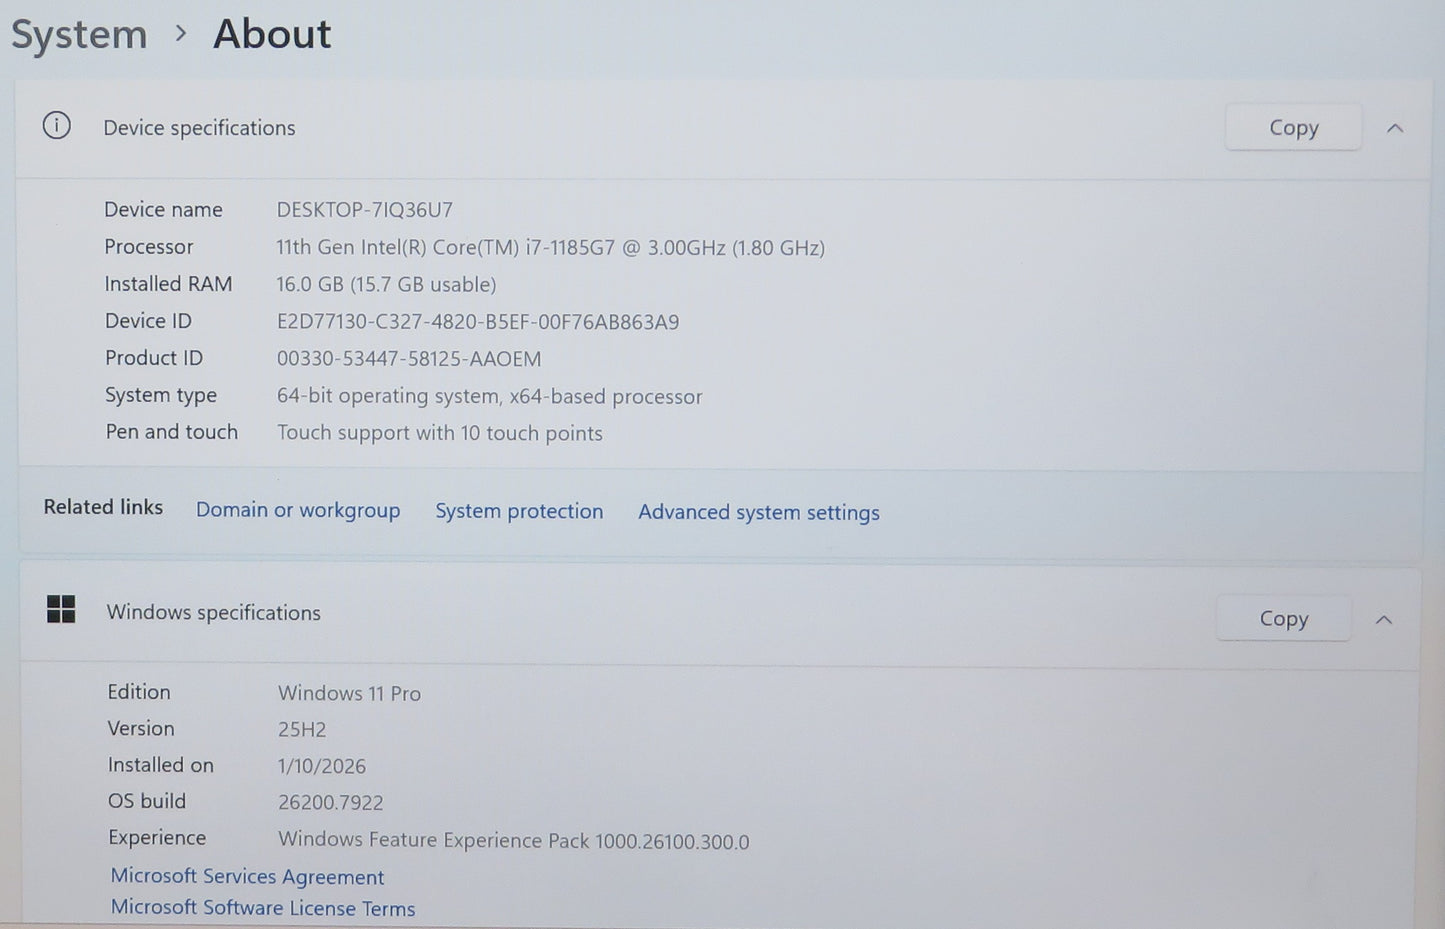Collapse the Windows specifications section
Viewport: 1445px width, 929px height.
[x=1384, y=620]
